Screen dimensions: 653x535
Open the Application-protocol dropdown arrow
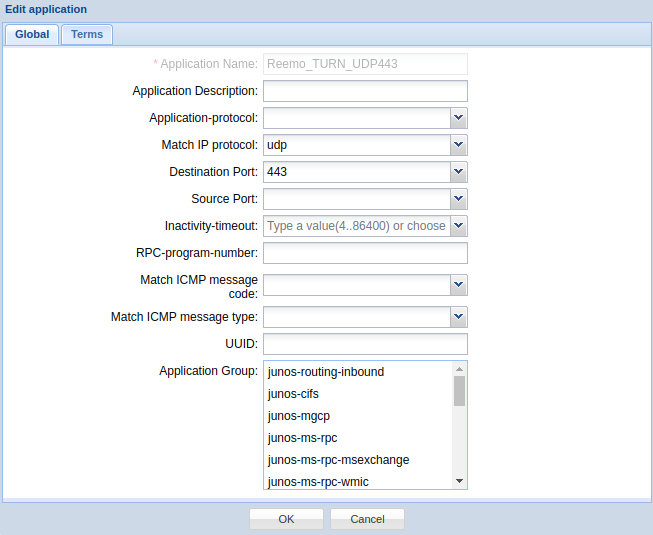[x=458, y=118]
